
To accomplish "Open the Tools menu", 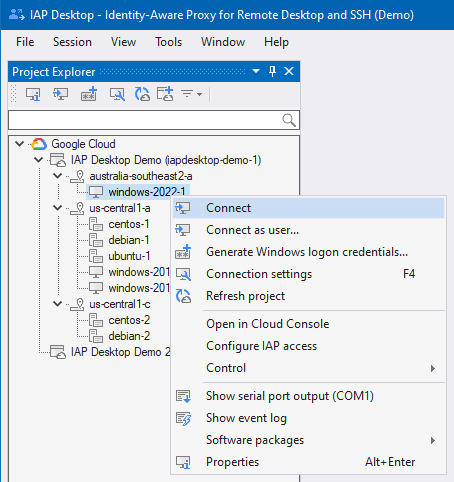I will pyautogui.click(x=168, y=42).
